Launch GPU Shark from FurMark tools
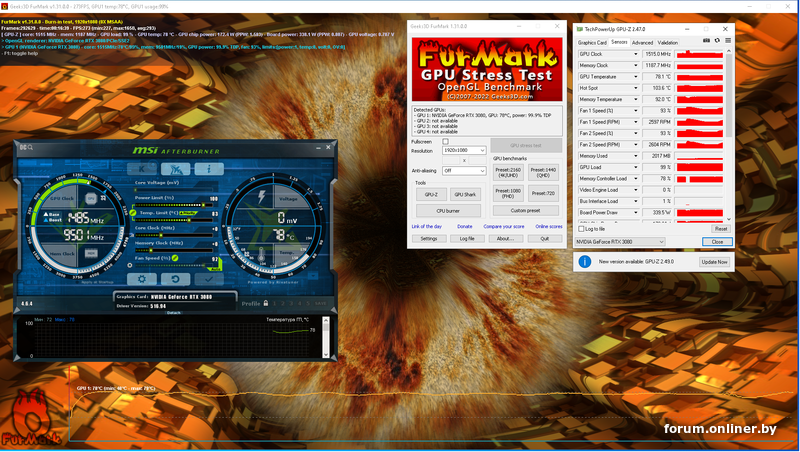The height and width of the screenshot is (452, 800). [465, 194]
